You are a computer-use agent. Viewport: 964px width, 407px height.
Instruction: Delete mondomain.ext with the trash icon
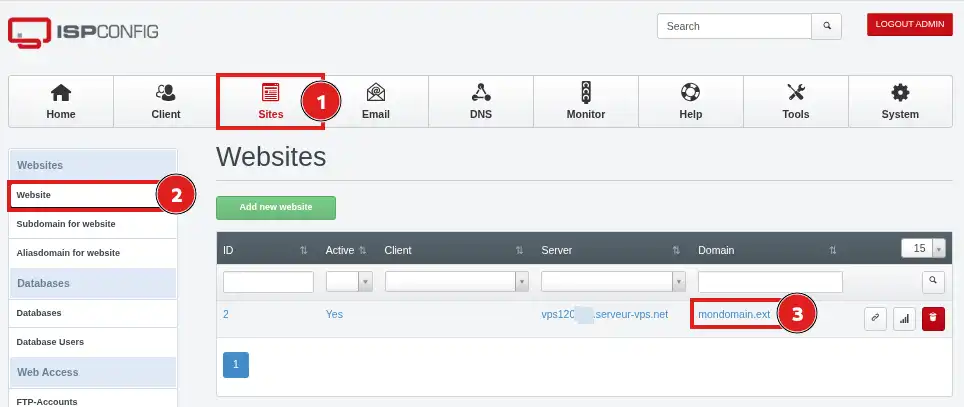click(x=933, y=318)
